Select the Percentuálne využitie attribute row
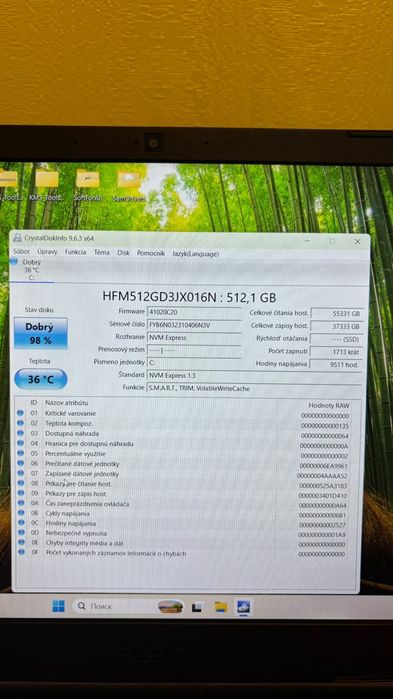This screenshot has width=393, height=699. [x=184, y=454]
